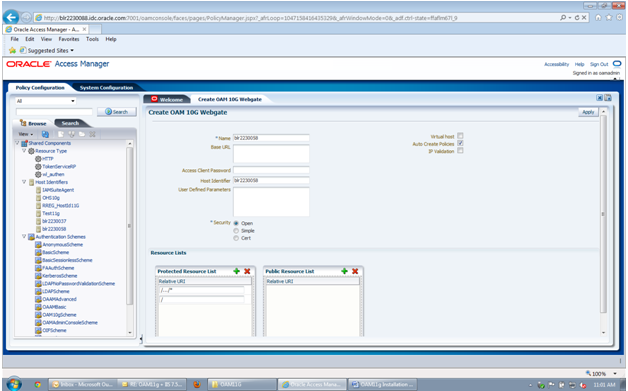This screenshot has height=391, width=628.
Task: Open the browser home page icon
Action: click(598, 17)
